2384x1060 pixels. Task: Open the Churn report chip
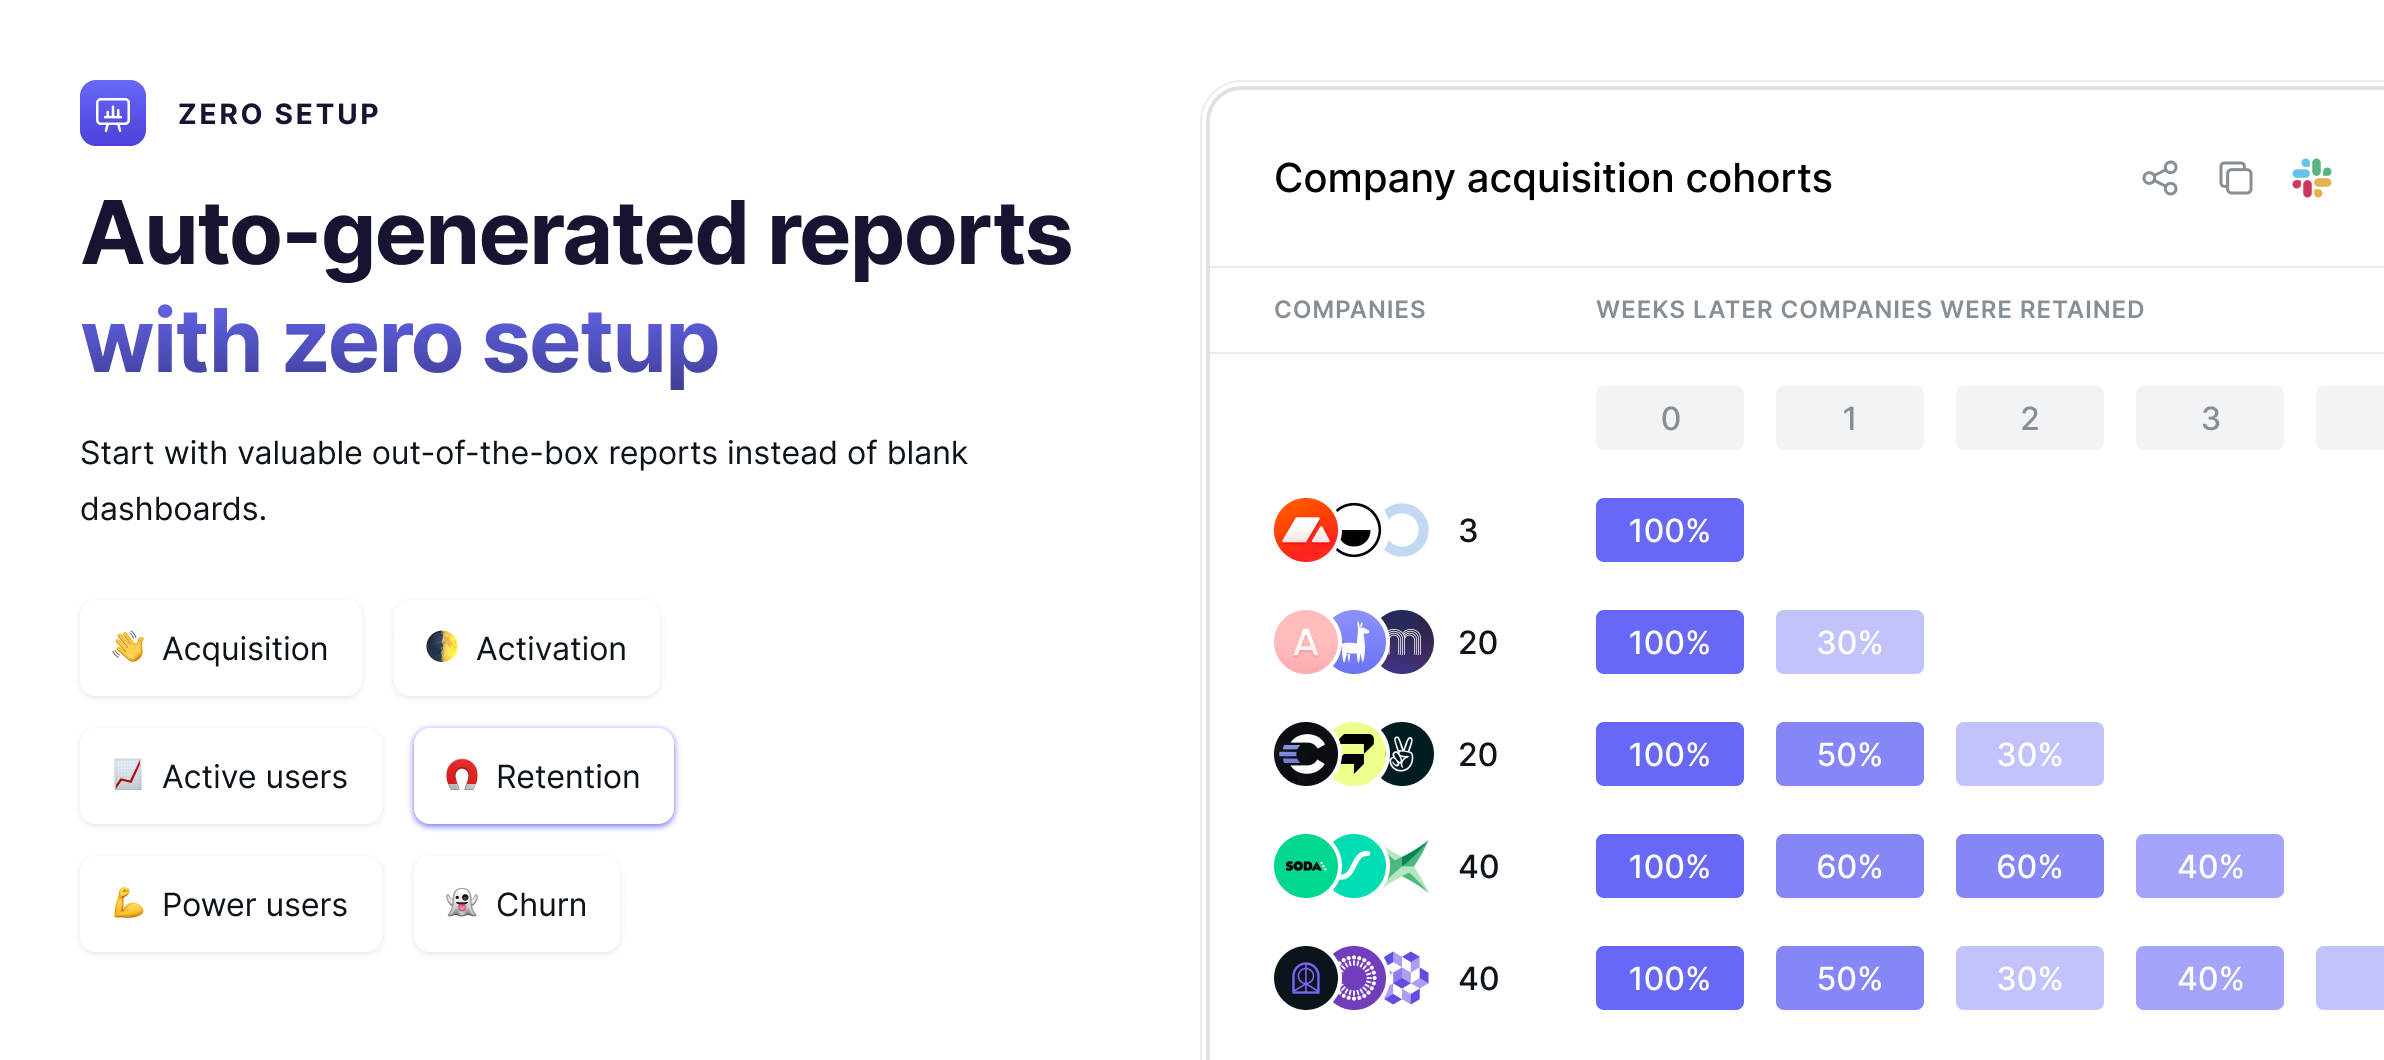(517, 904)
